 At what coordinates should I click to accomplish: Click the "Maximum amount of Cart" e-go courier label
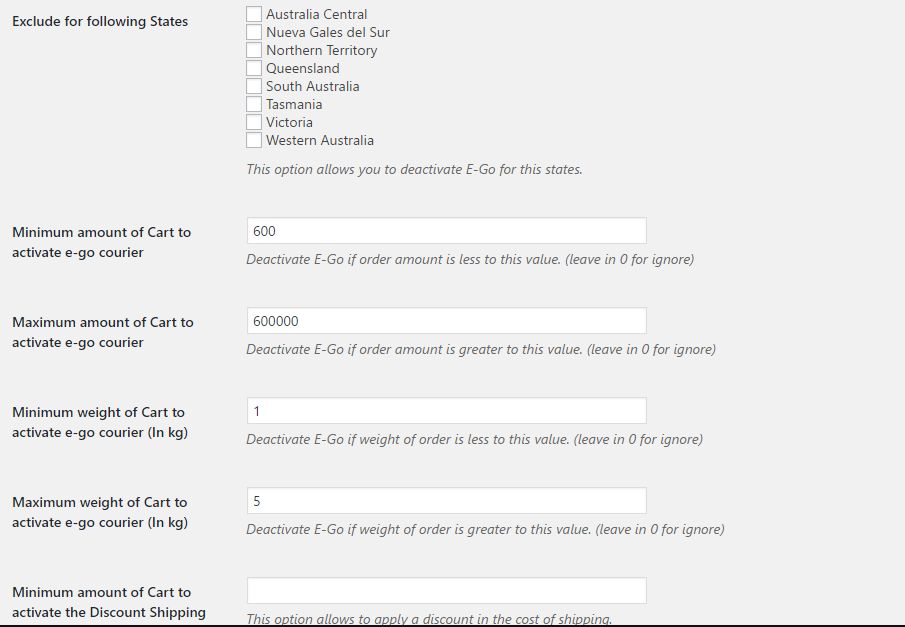pos(102,332)
